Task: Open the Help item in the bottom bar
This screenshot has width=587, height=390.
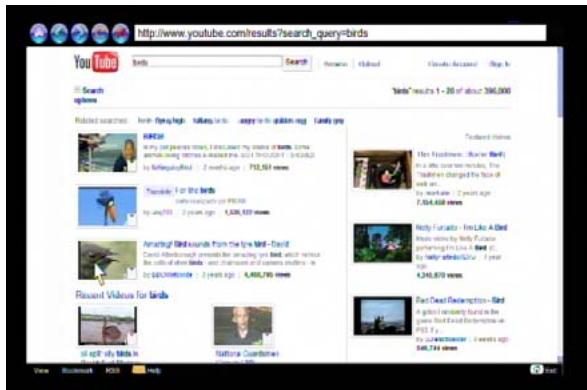Action: (x=154, y=371)
